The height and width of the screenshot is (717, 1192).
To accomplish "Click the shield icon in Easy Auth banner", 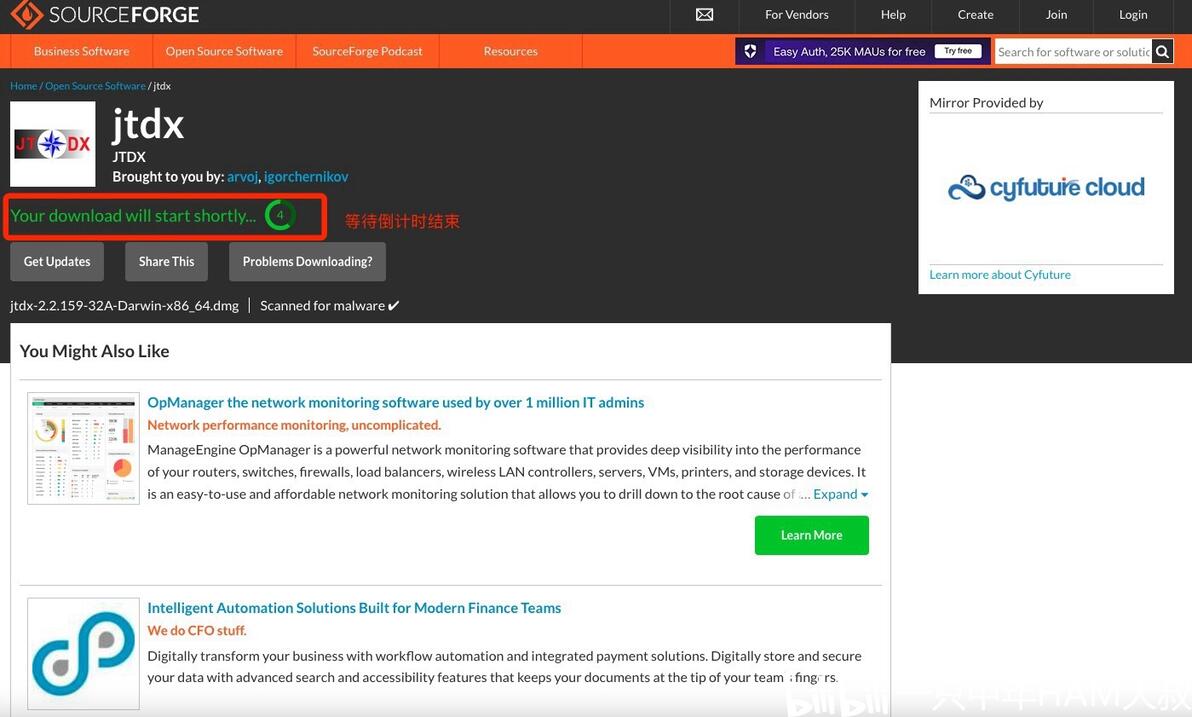I will pos(750,51).
